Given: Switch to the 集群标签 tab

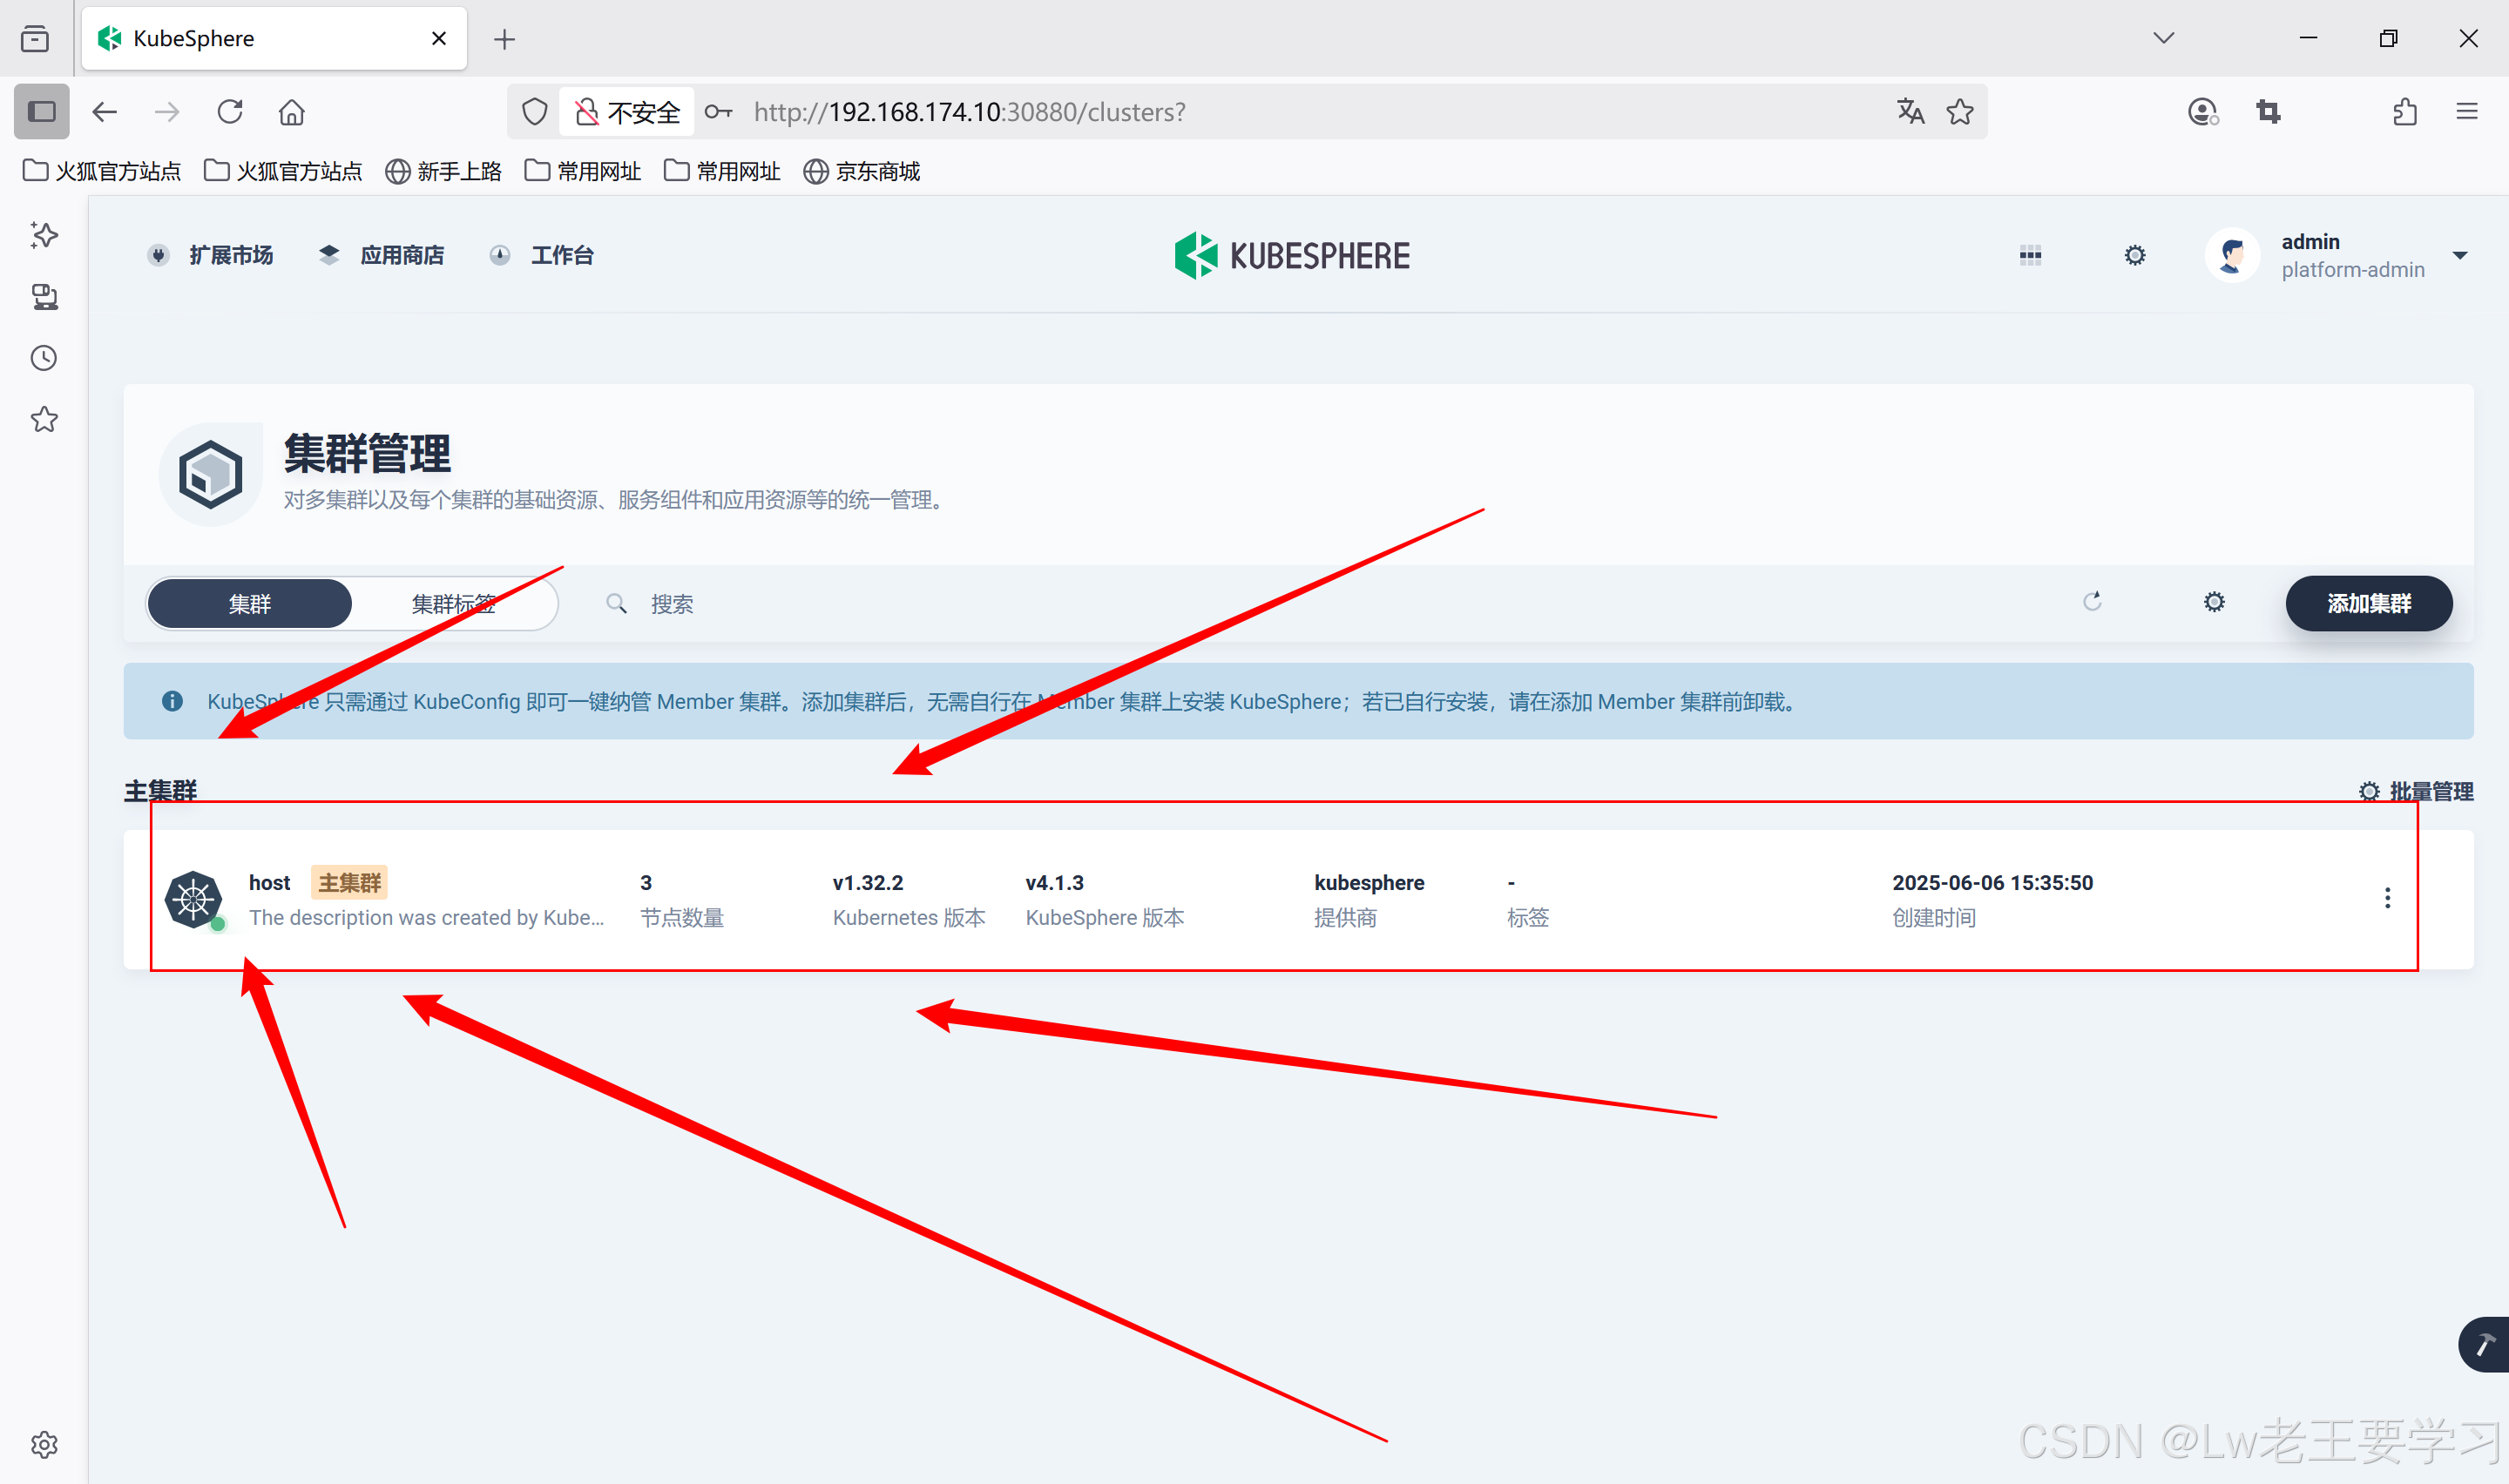Looking at the screenshot, I should (454, 604).
